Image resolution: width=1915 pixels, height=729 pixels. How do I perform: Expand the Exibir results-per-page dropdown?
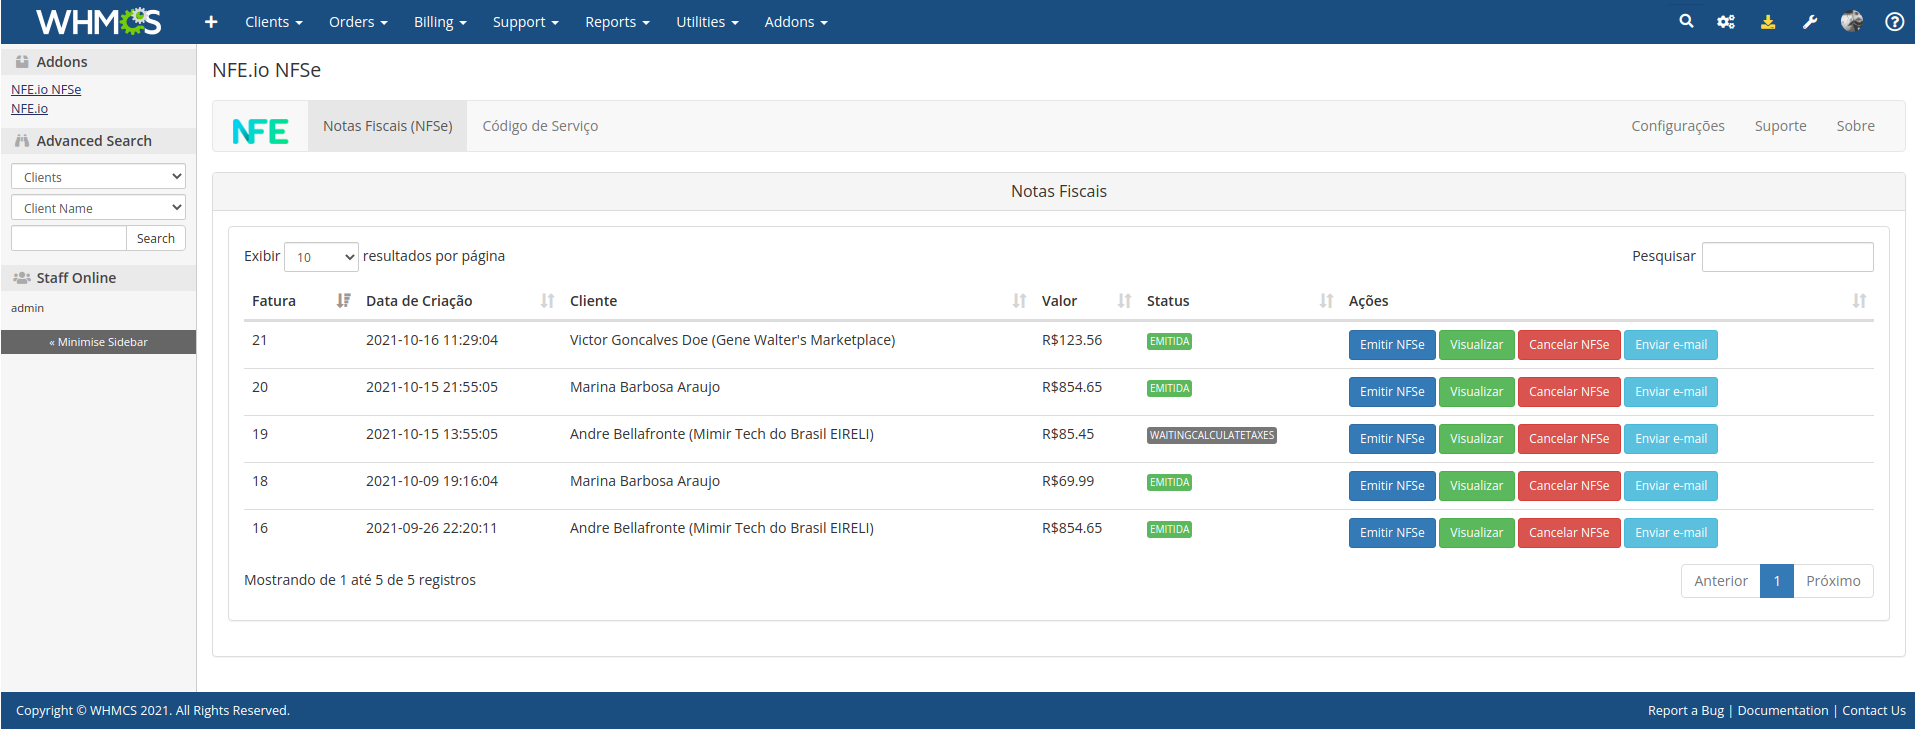(x=321, y=257)
